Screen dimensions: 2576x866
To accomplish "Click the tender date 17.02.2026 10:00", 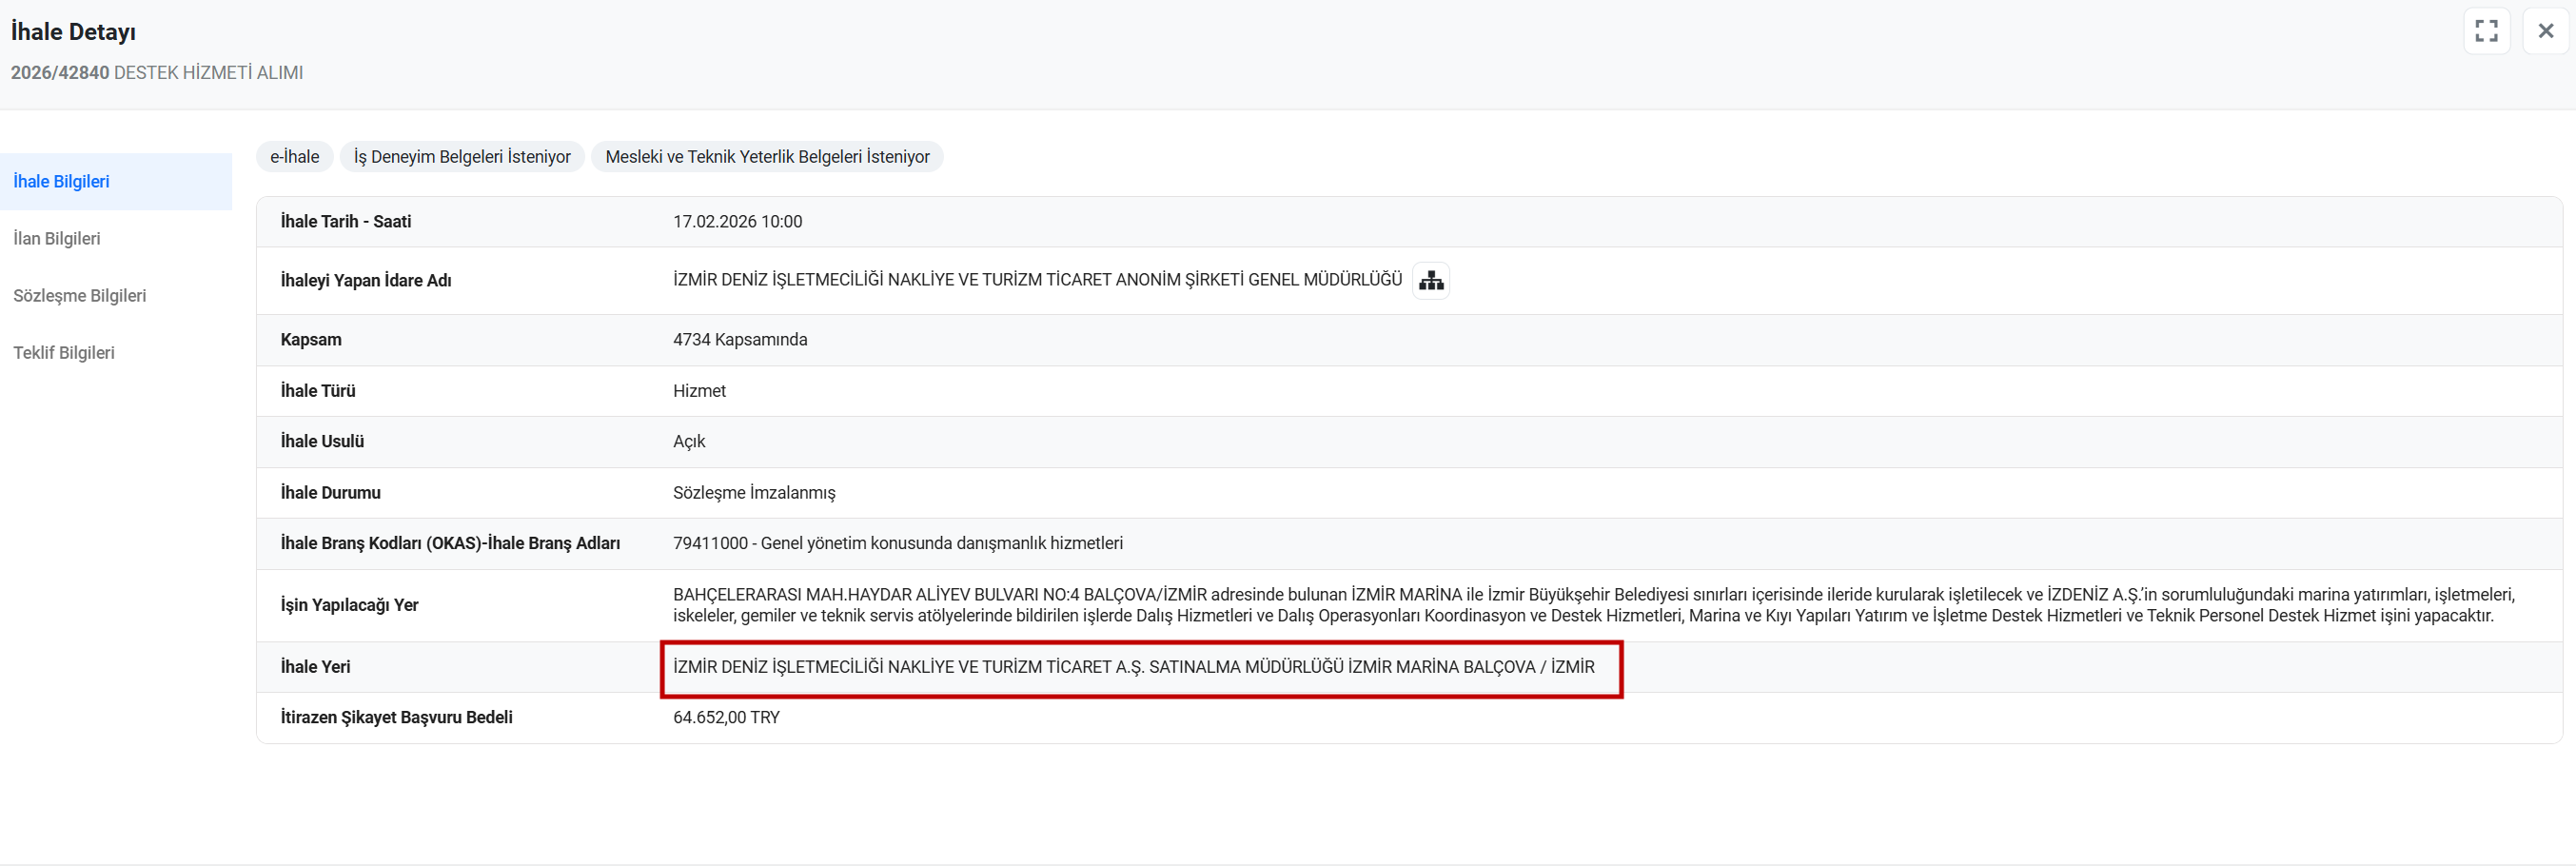I will (737, 222).
